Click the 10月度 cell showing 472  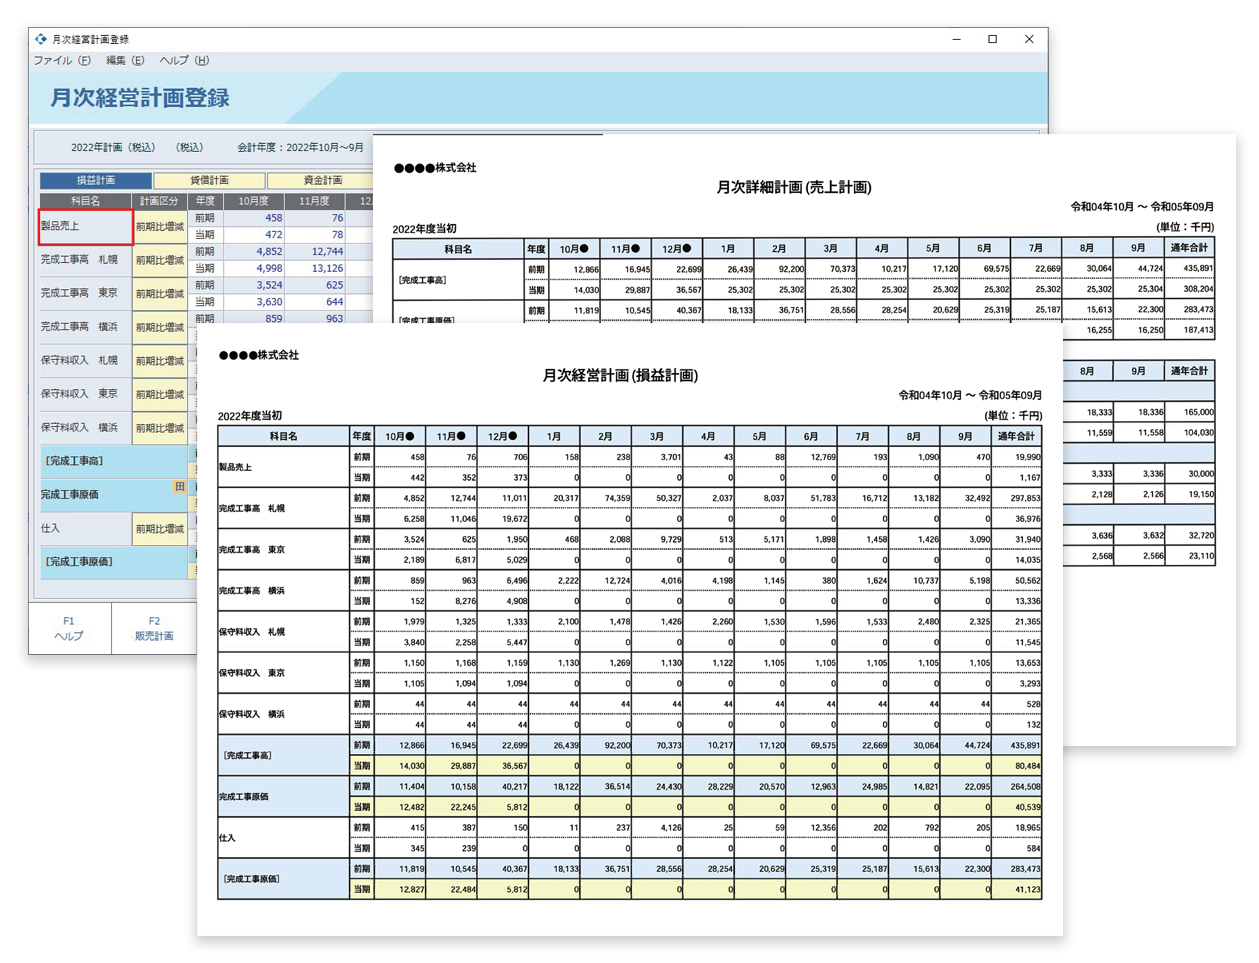coord(254,235)
